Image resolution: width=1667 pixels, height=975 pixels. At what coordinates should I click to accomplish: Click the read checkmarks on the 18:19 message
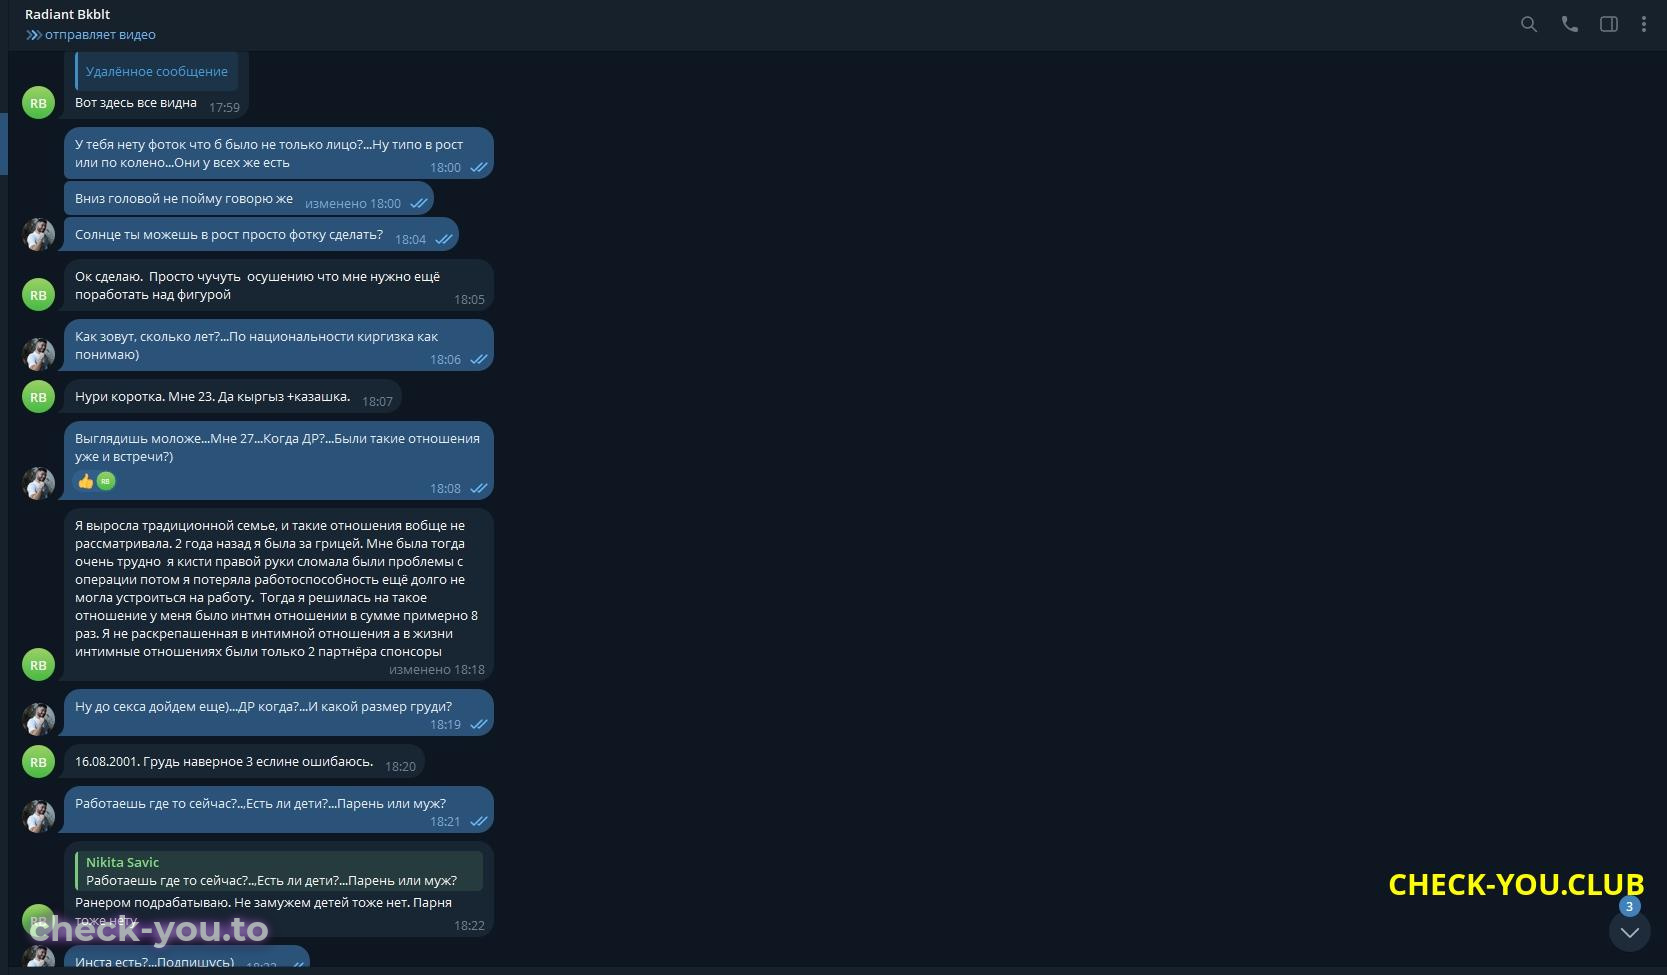pos(478,724)
